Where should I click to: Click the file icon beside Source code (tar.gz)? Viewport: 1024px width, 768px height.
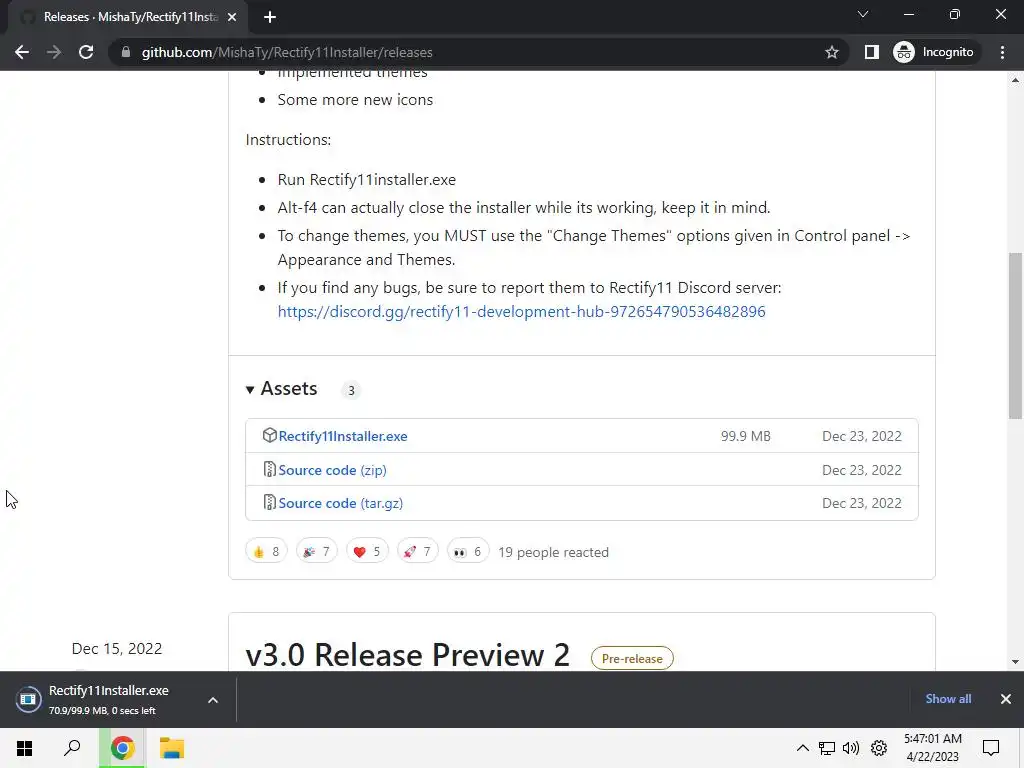click(269, 502)
